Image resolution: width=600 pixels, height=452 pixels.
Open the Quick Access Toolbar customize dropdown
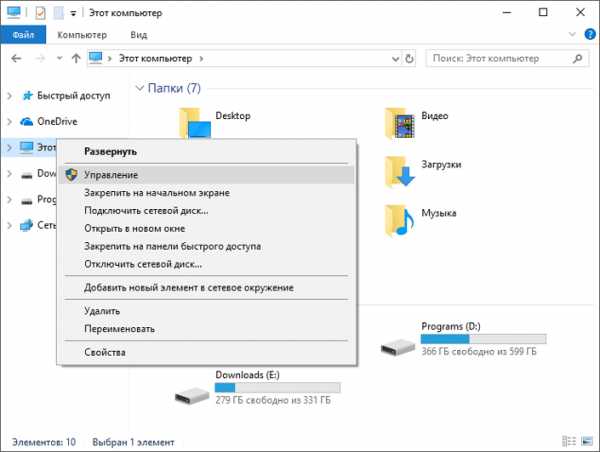pos(73,14)
